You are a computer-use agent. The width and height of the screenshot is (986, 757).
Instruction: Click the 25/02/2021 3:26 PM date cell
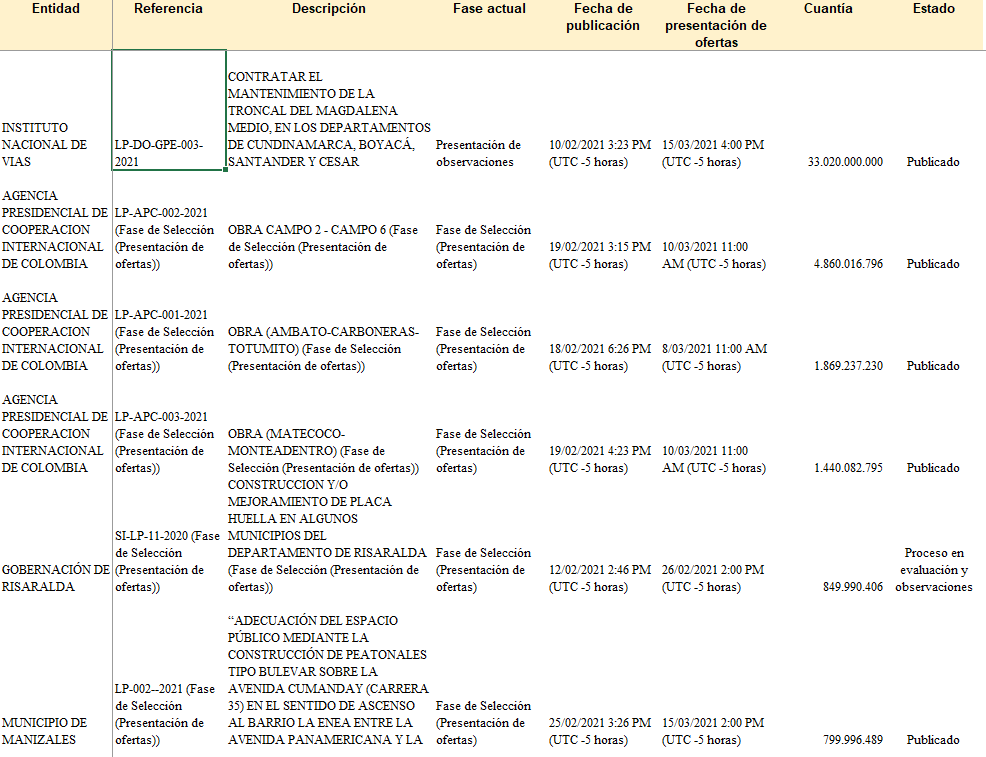(599, 731)
